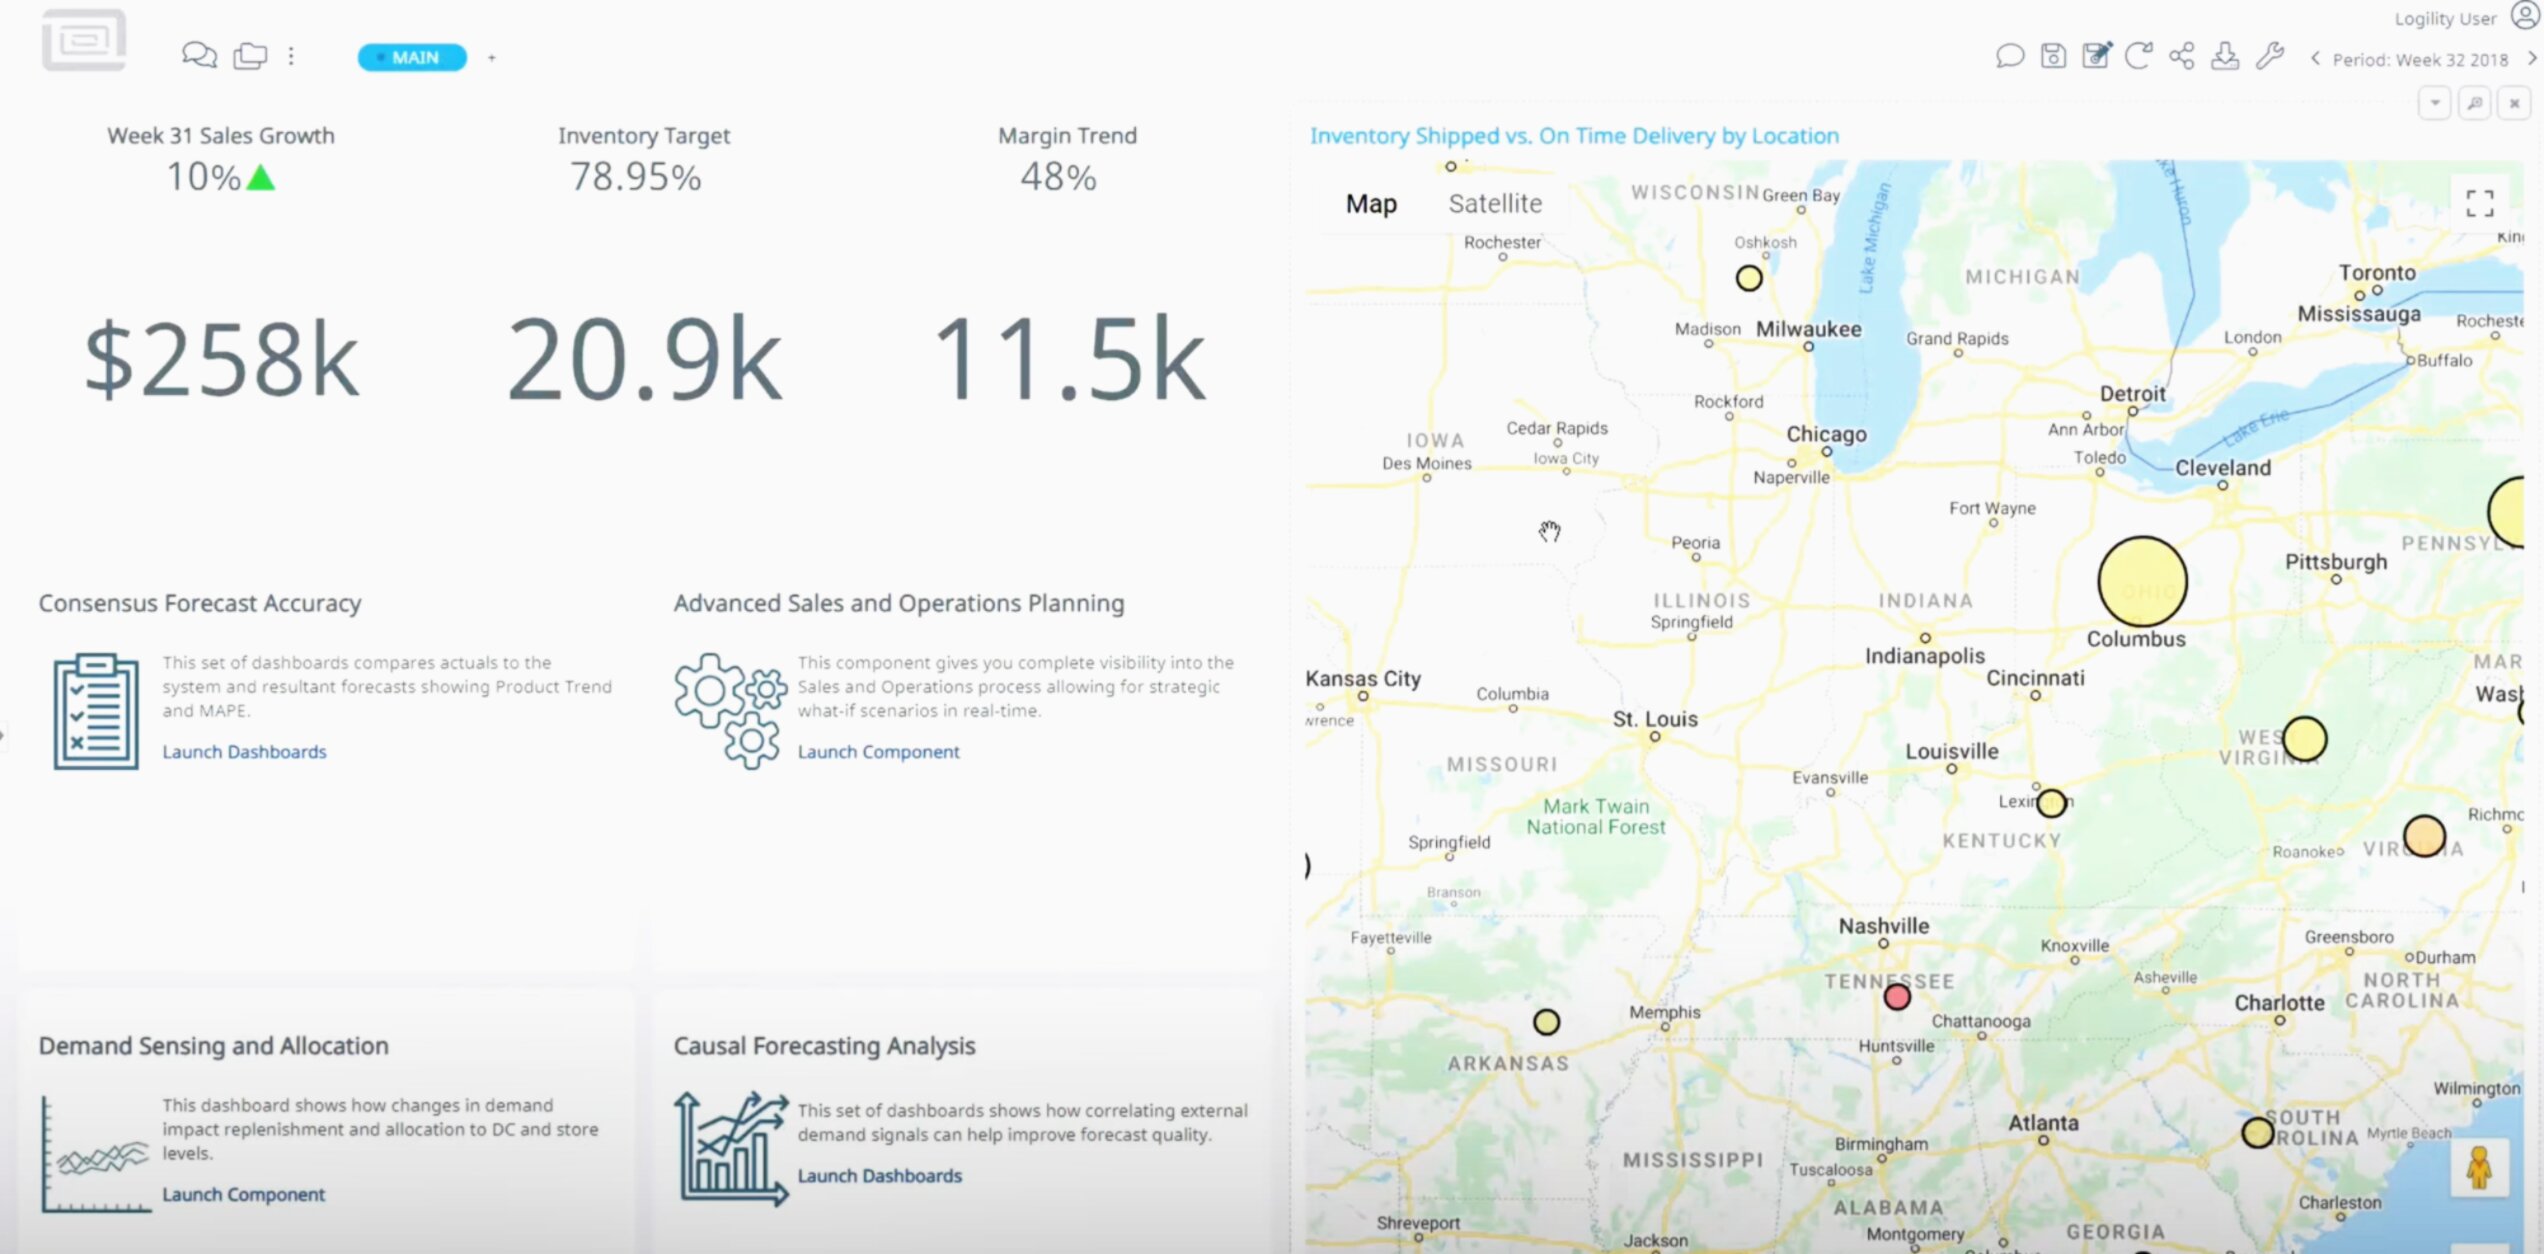This screenshot has width=2544, height=1254.
Task: Launch Dashboards under Consensus Forecast Accuracy
Action: point(244,752)
